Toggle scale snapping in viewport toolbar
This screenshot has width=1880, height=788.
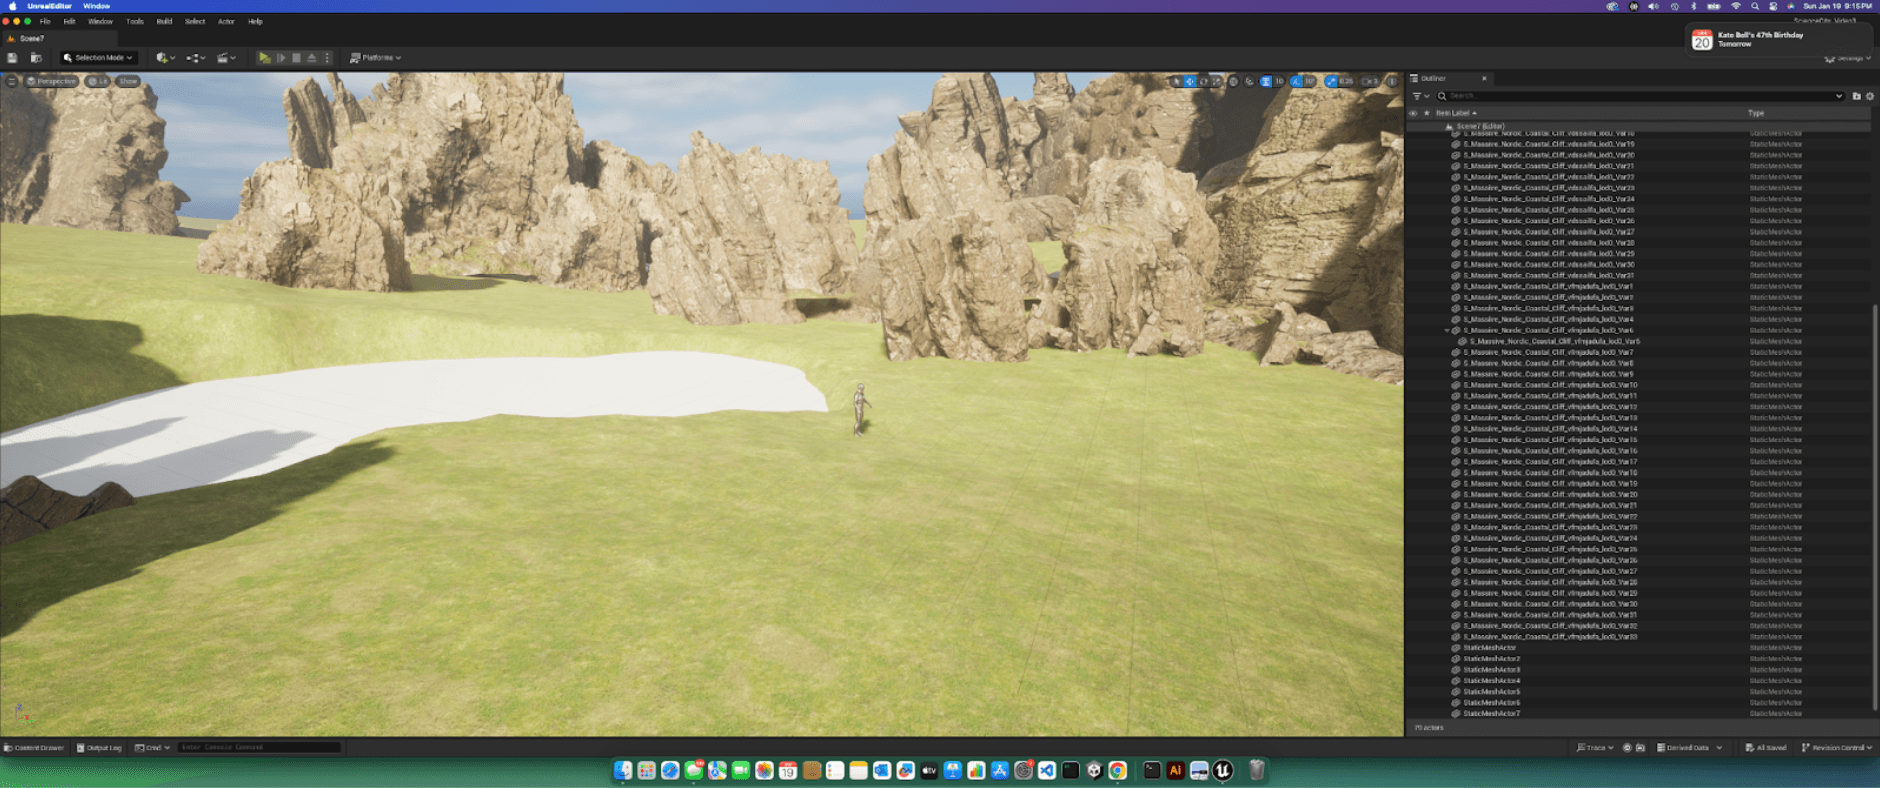tap(1331, 82)
